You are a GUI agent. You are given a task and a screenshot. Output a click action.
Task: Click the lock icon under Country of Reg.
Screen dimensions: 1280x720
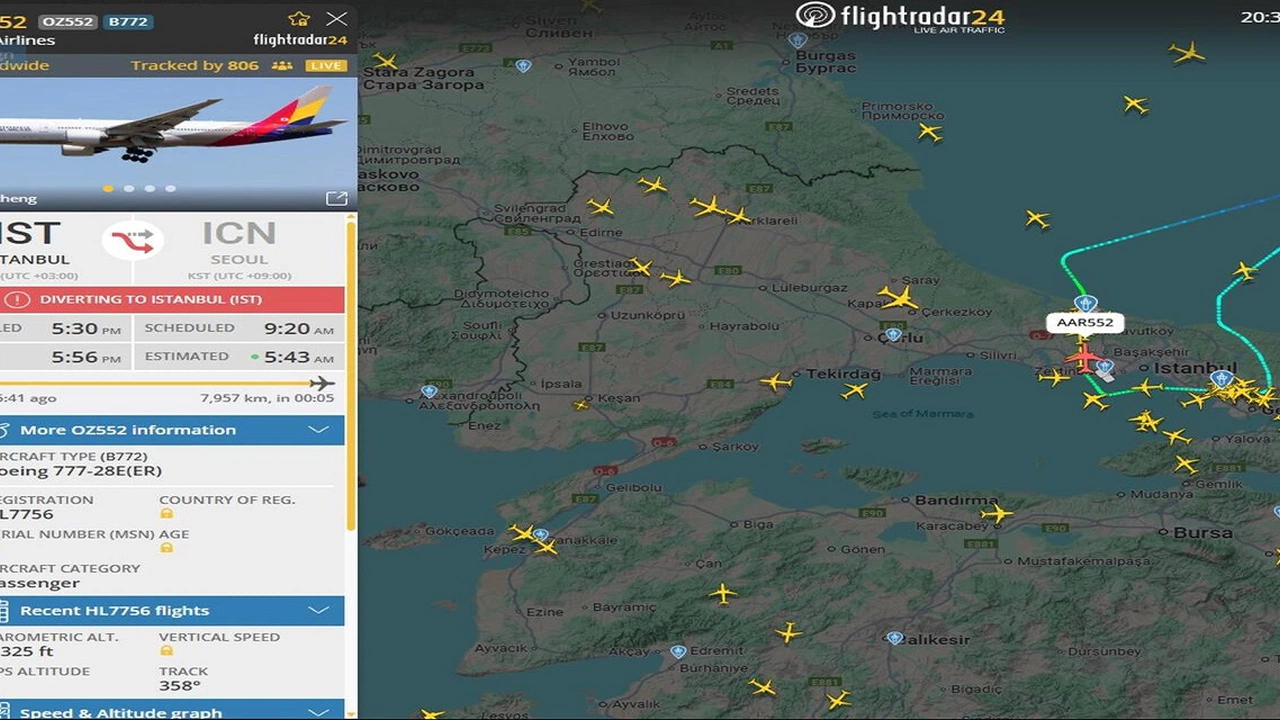point(167,514)
